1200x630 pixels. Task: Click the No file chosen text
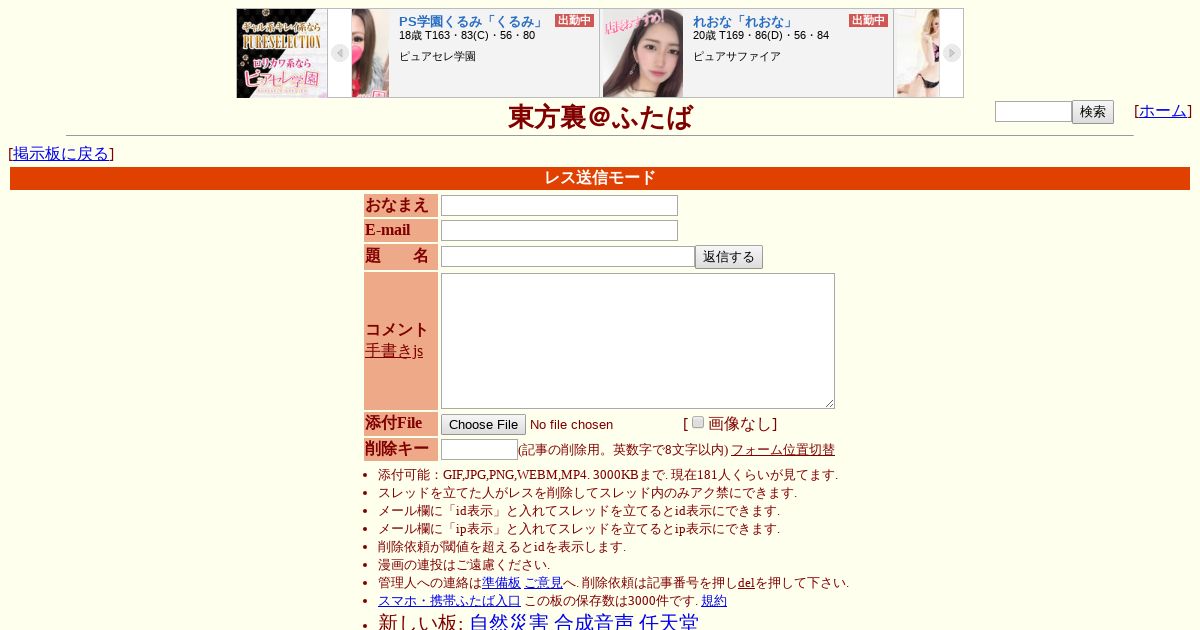(571, 424)
